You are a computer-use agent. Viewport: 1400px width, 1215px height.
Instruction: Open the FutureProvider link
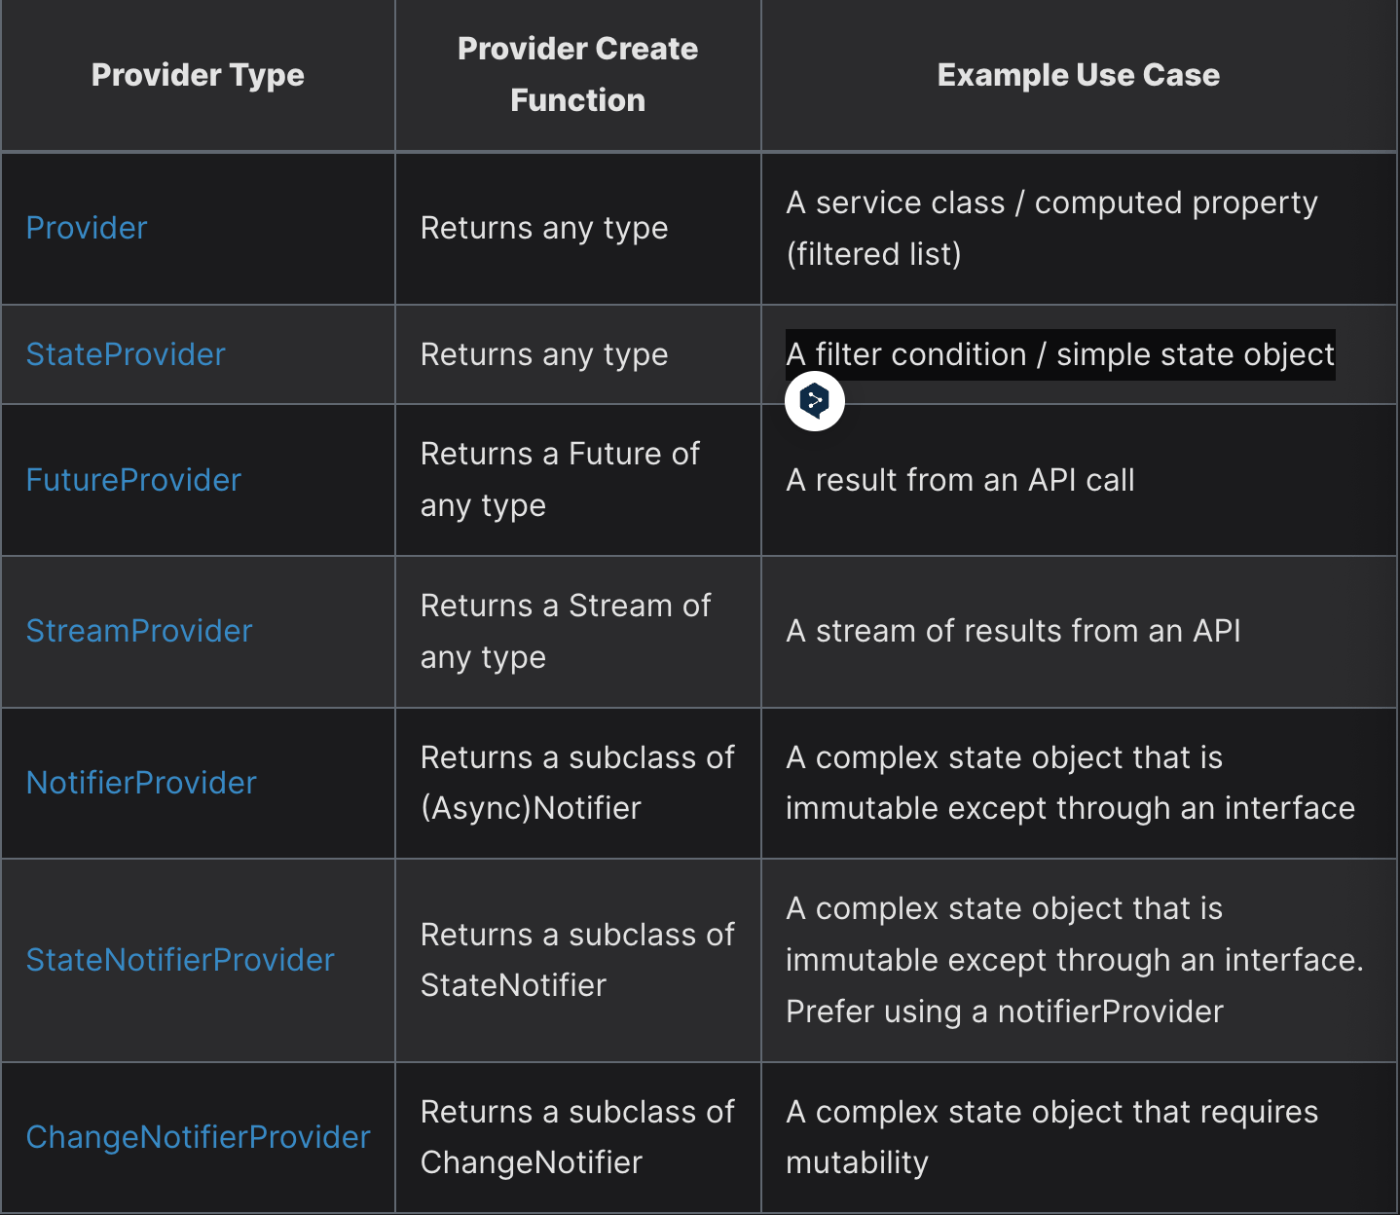coord(134,480)
